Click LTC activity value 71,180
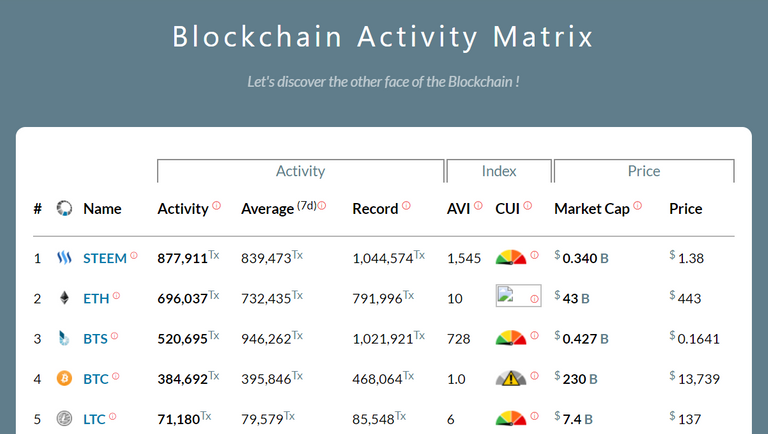768x434 pixels. click(179, 419)
